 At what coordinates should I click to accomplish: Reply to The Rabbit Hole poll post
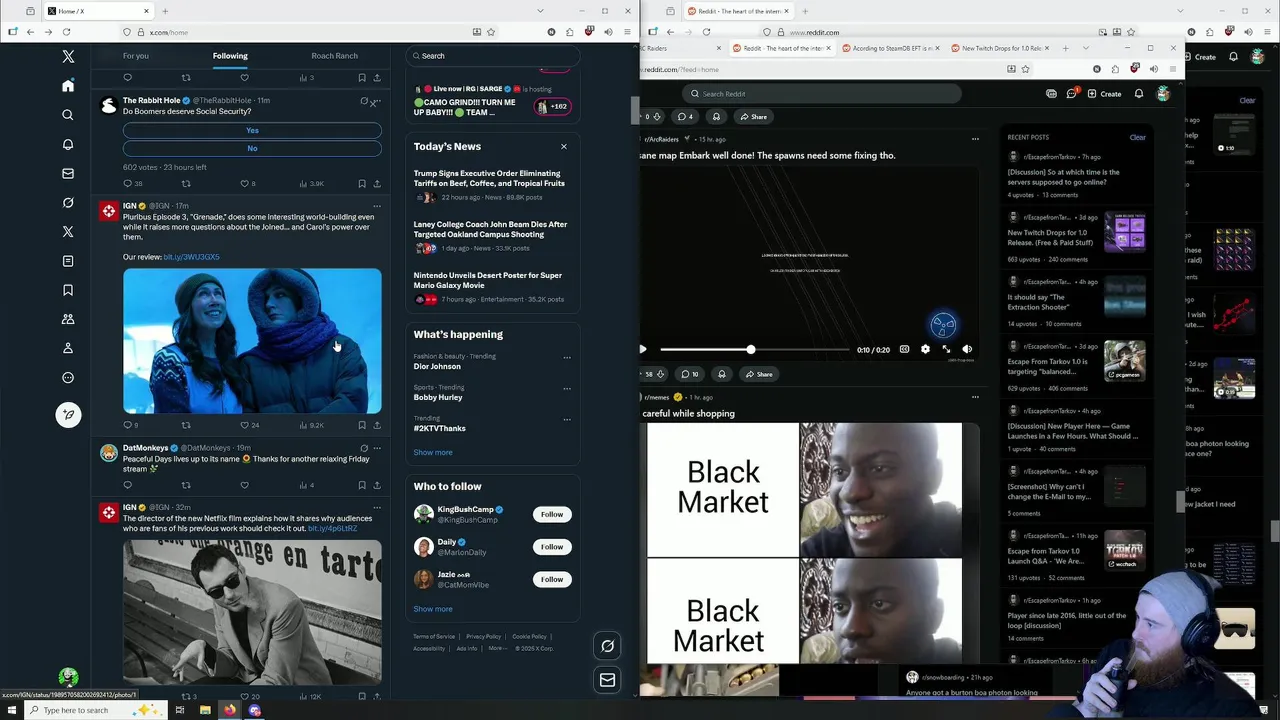[128, 184]
